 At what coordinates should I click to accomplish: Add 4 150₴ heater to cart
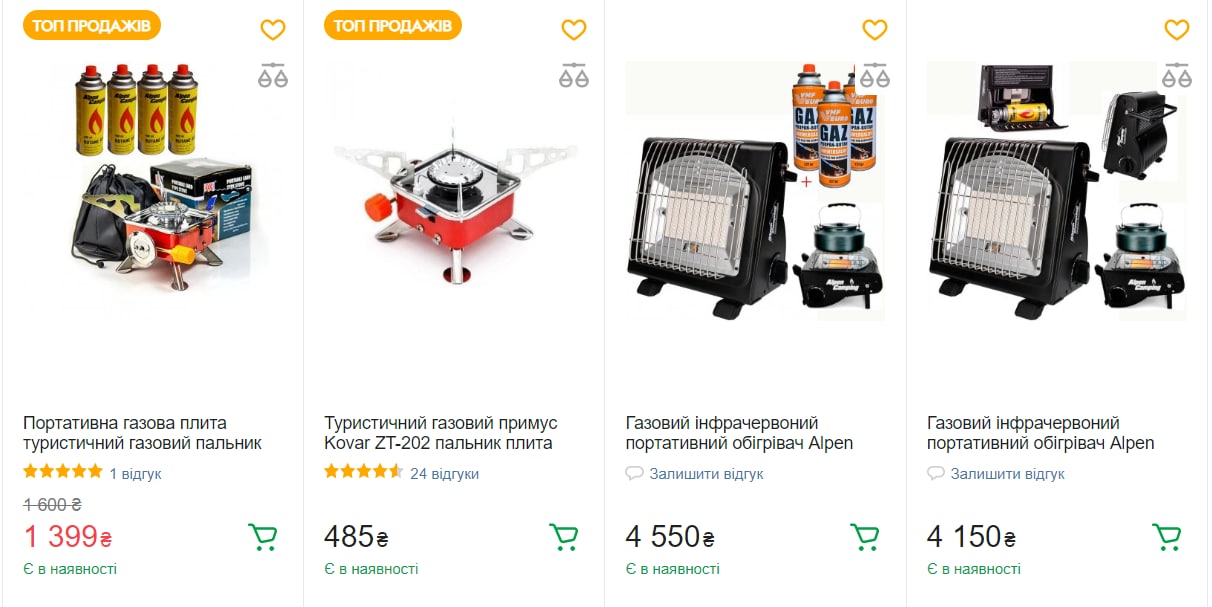[1167, 538]
